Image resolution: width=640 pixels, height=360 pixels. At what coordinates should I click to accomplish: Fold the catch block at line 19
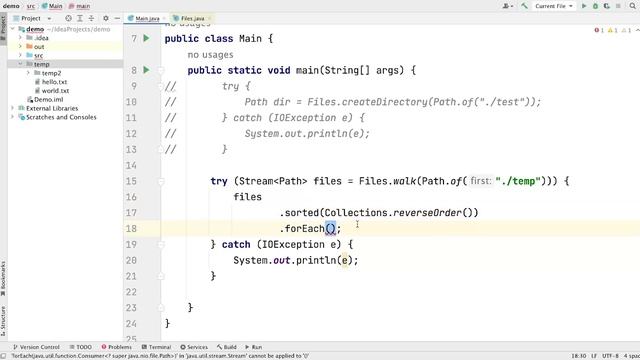161,245
